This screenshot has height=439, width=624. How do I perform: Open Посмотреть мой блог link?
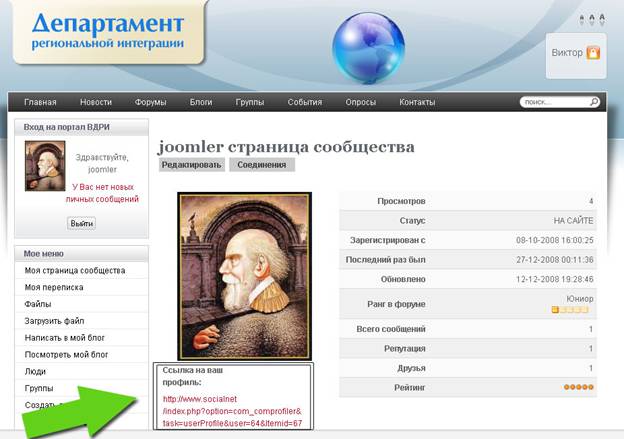point(66,355)
